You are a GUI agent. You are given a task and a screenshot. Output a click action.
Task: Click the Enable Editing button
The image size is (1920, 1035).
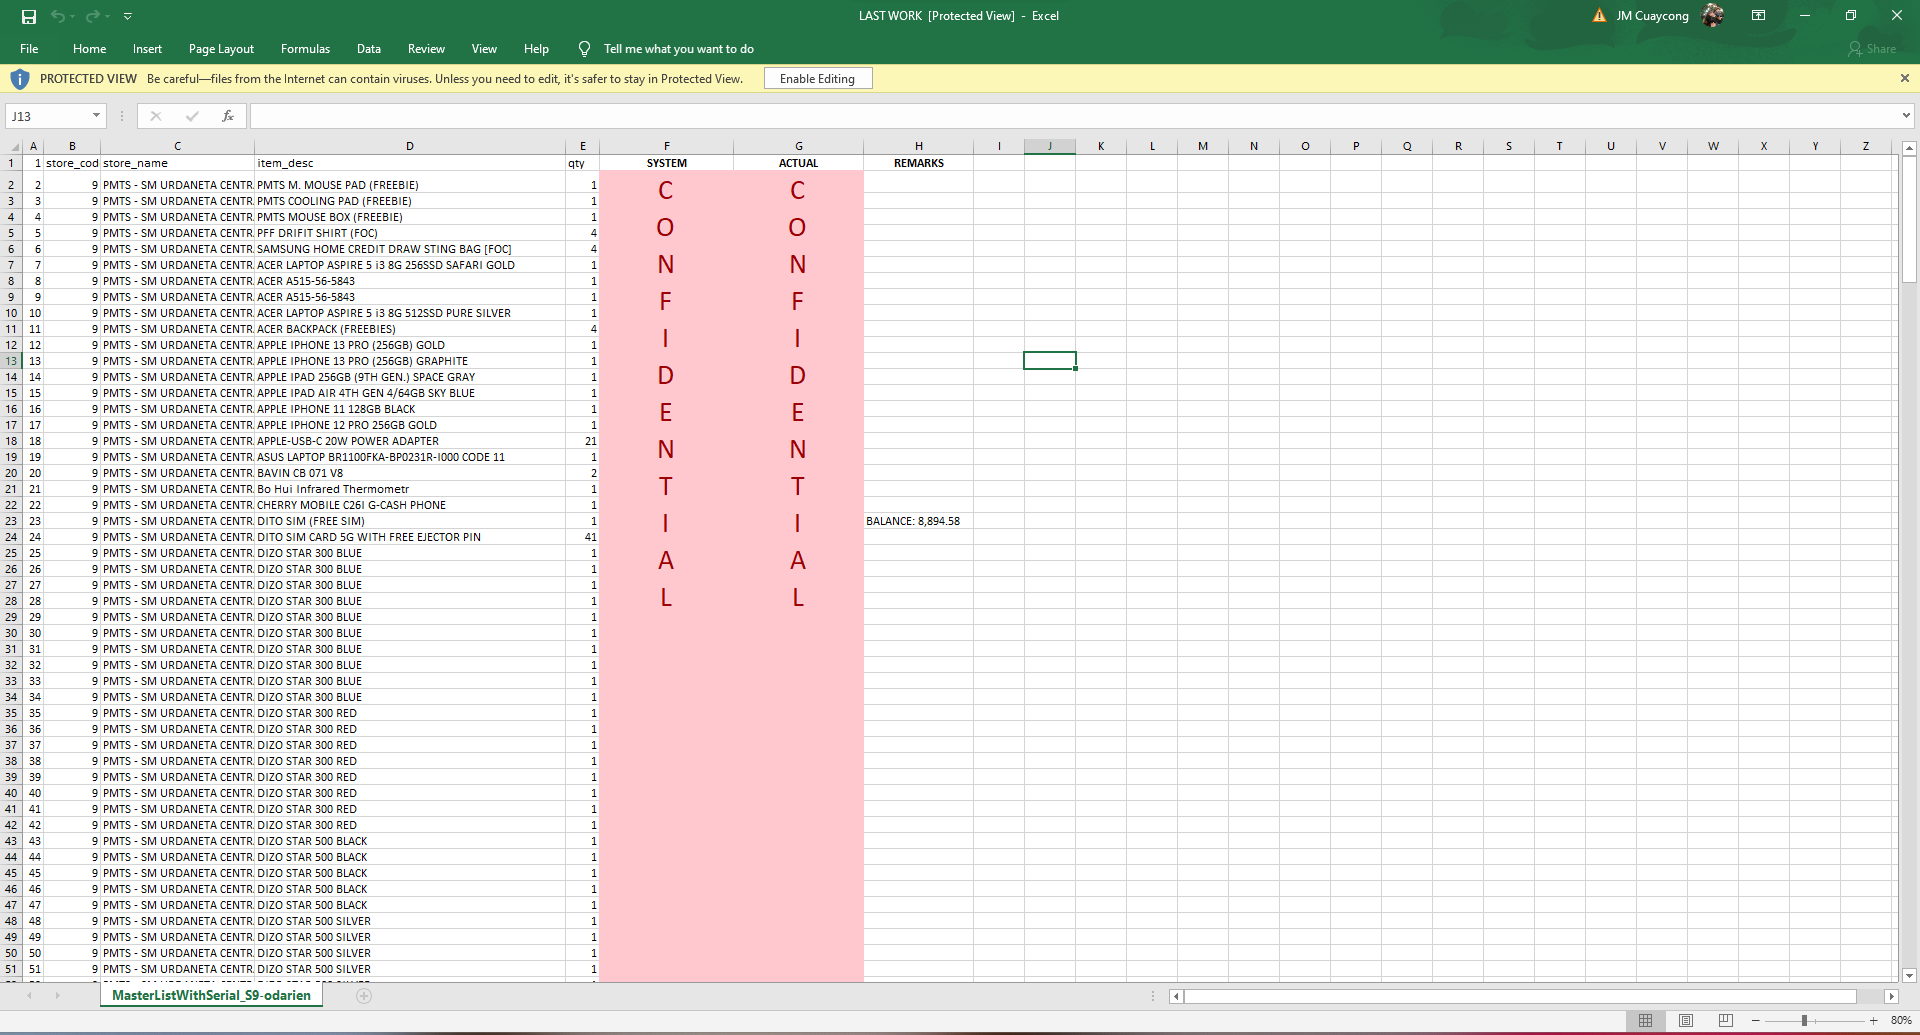tap(818, 79)
